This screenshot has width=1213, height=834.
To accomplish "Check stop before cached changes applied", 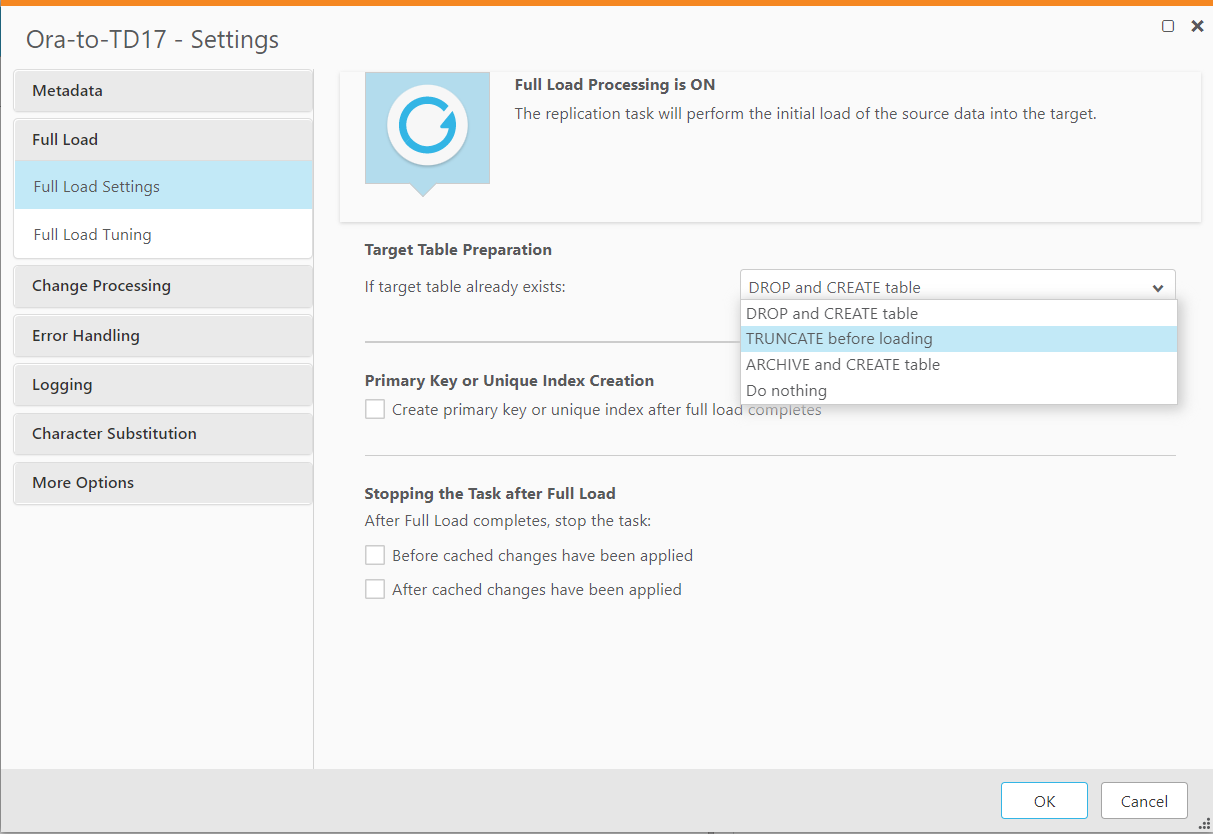I will pos(375,555).
